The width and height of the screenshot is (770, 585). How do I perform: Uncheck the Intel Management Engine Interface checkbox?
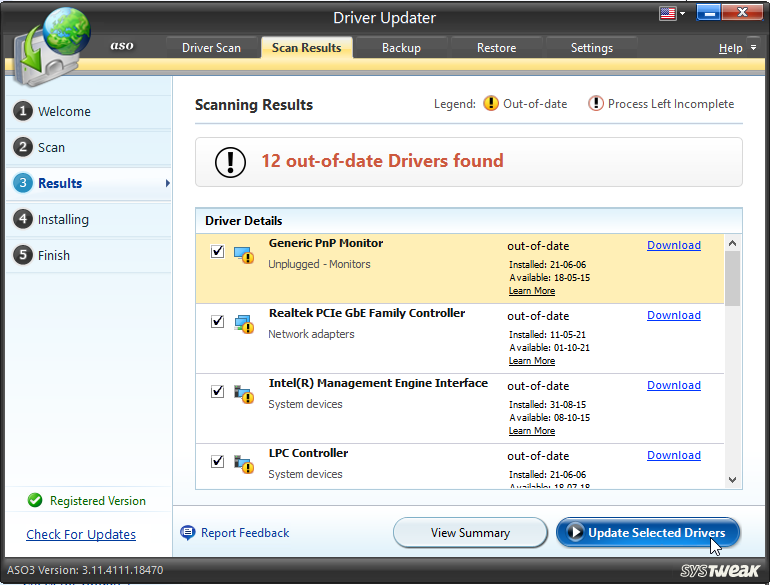217,392
